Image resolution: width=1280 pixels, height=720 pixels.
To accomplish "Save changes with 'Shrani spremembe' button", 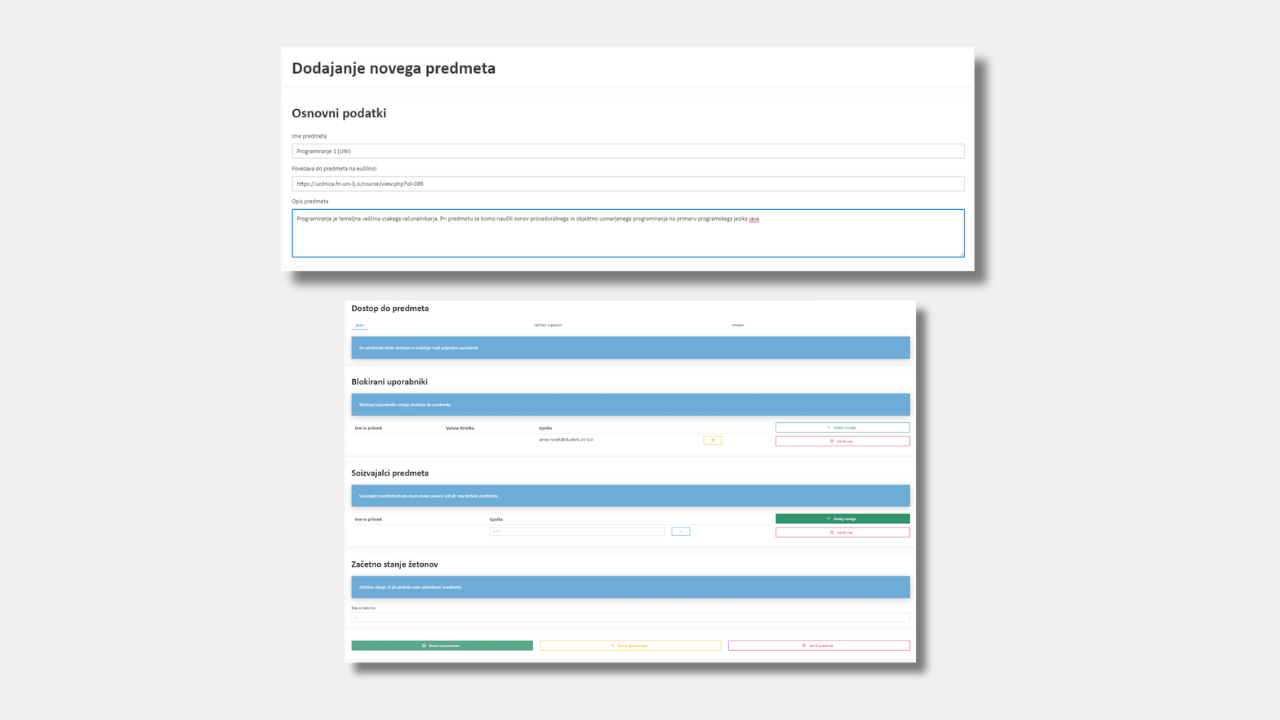I will pyautogui.click(x=441, y=646).
